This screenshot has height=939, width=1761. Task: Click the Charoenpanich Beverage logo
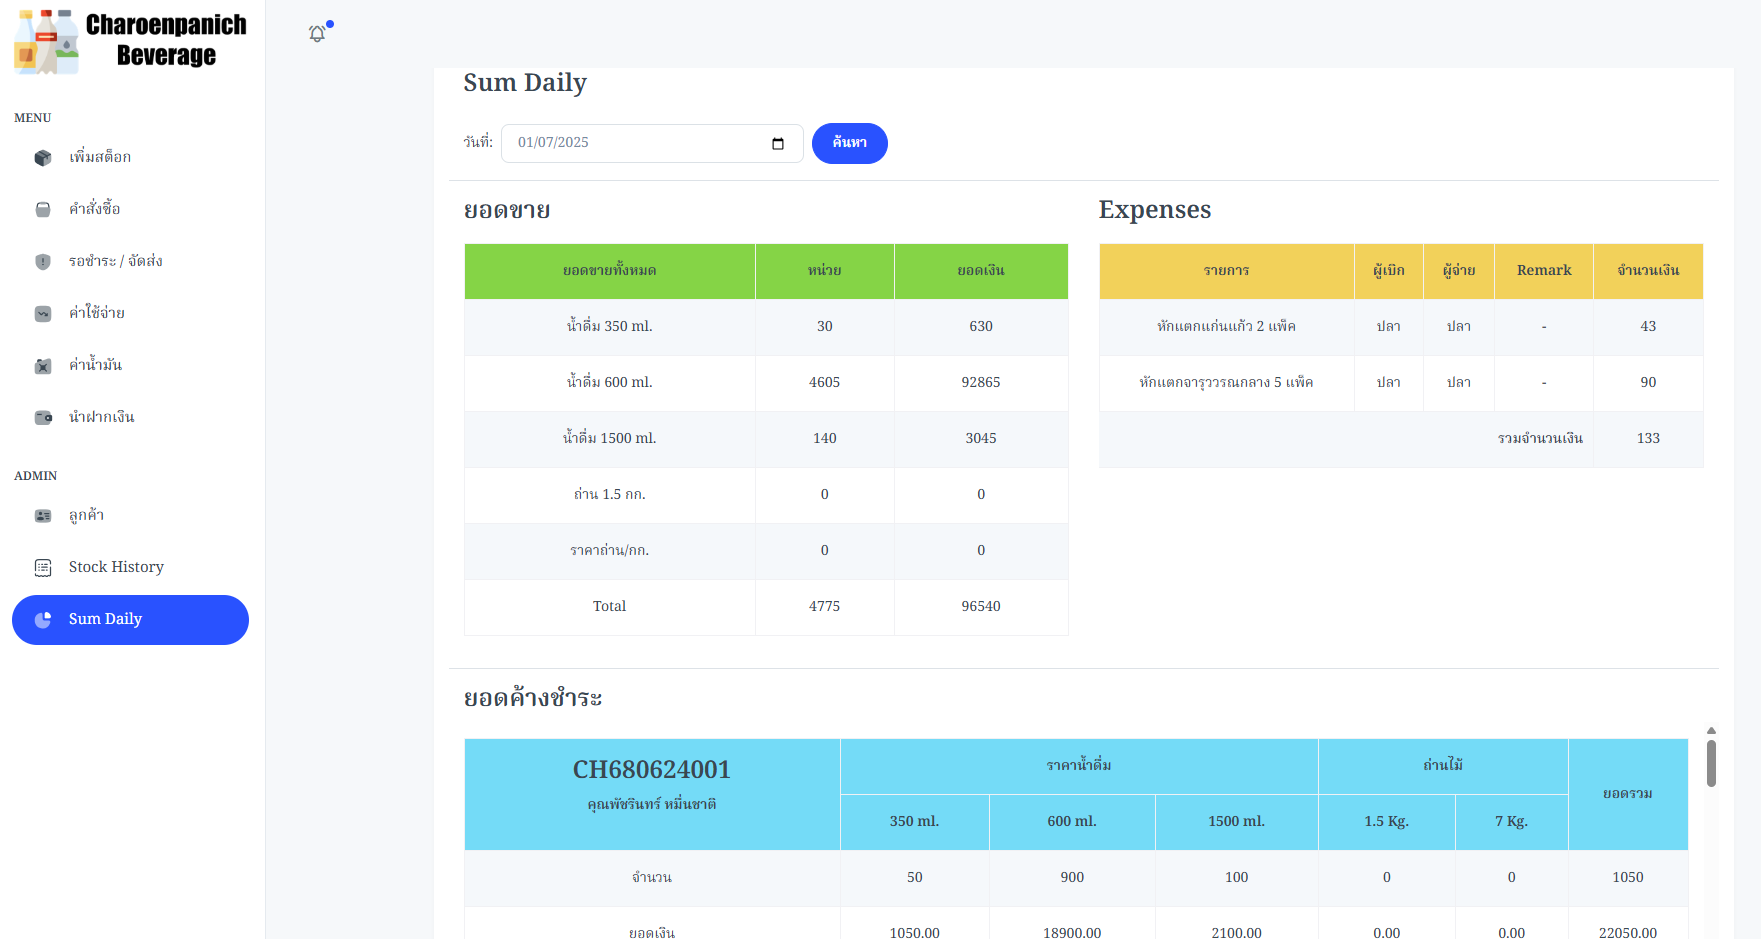tap(131, 41)
